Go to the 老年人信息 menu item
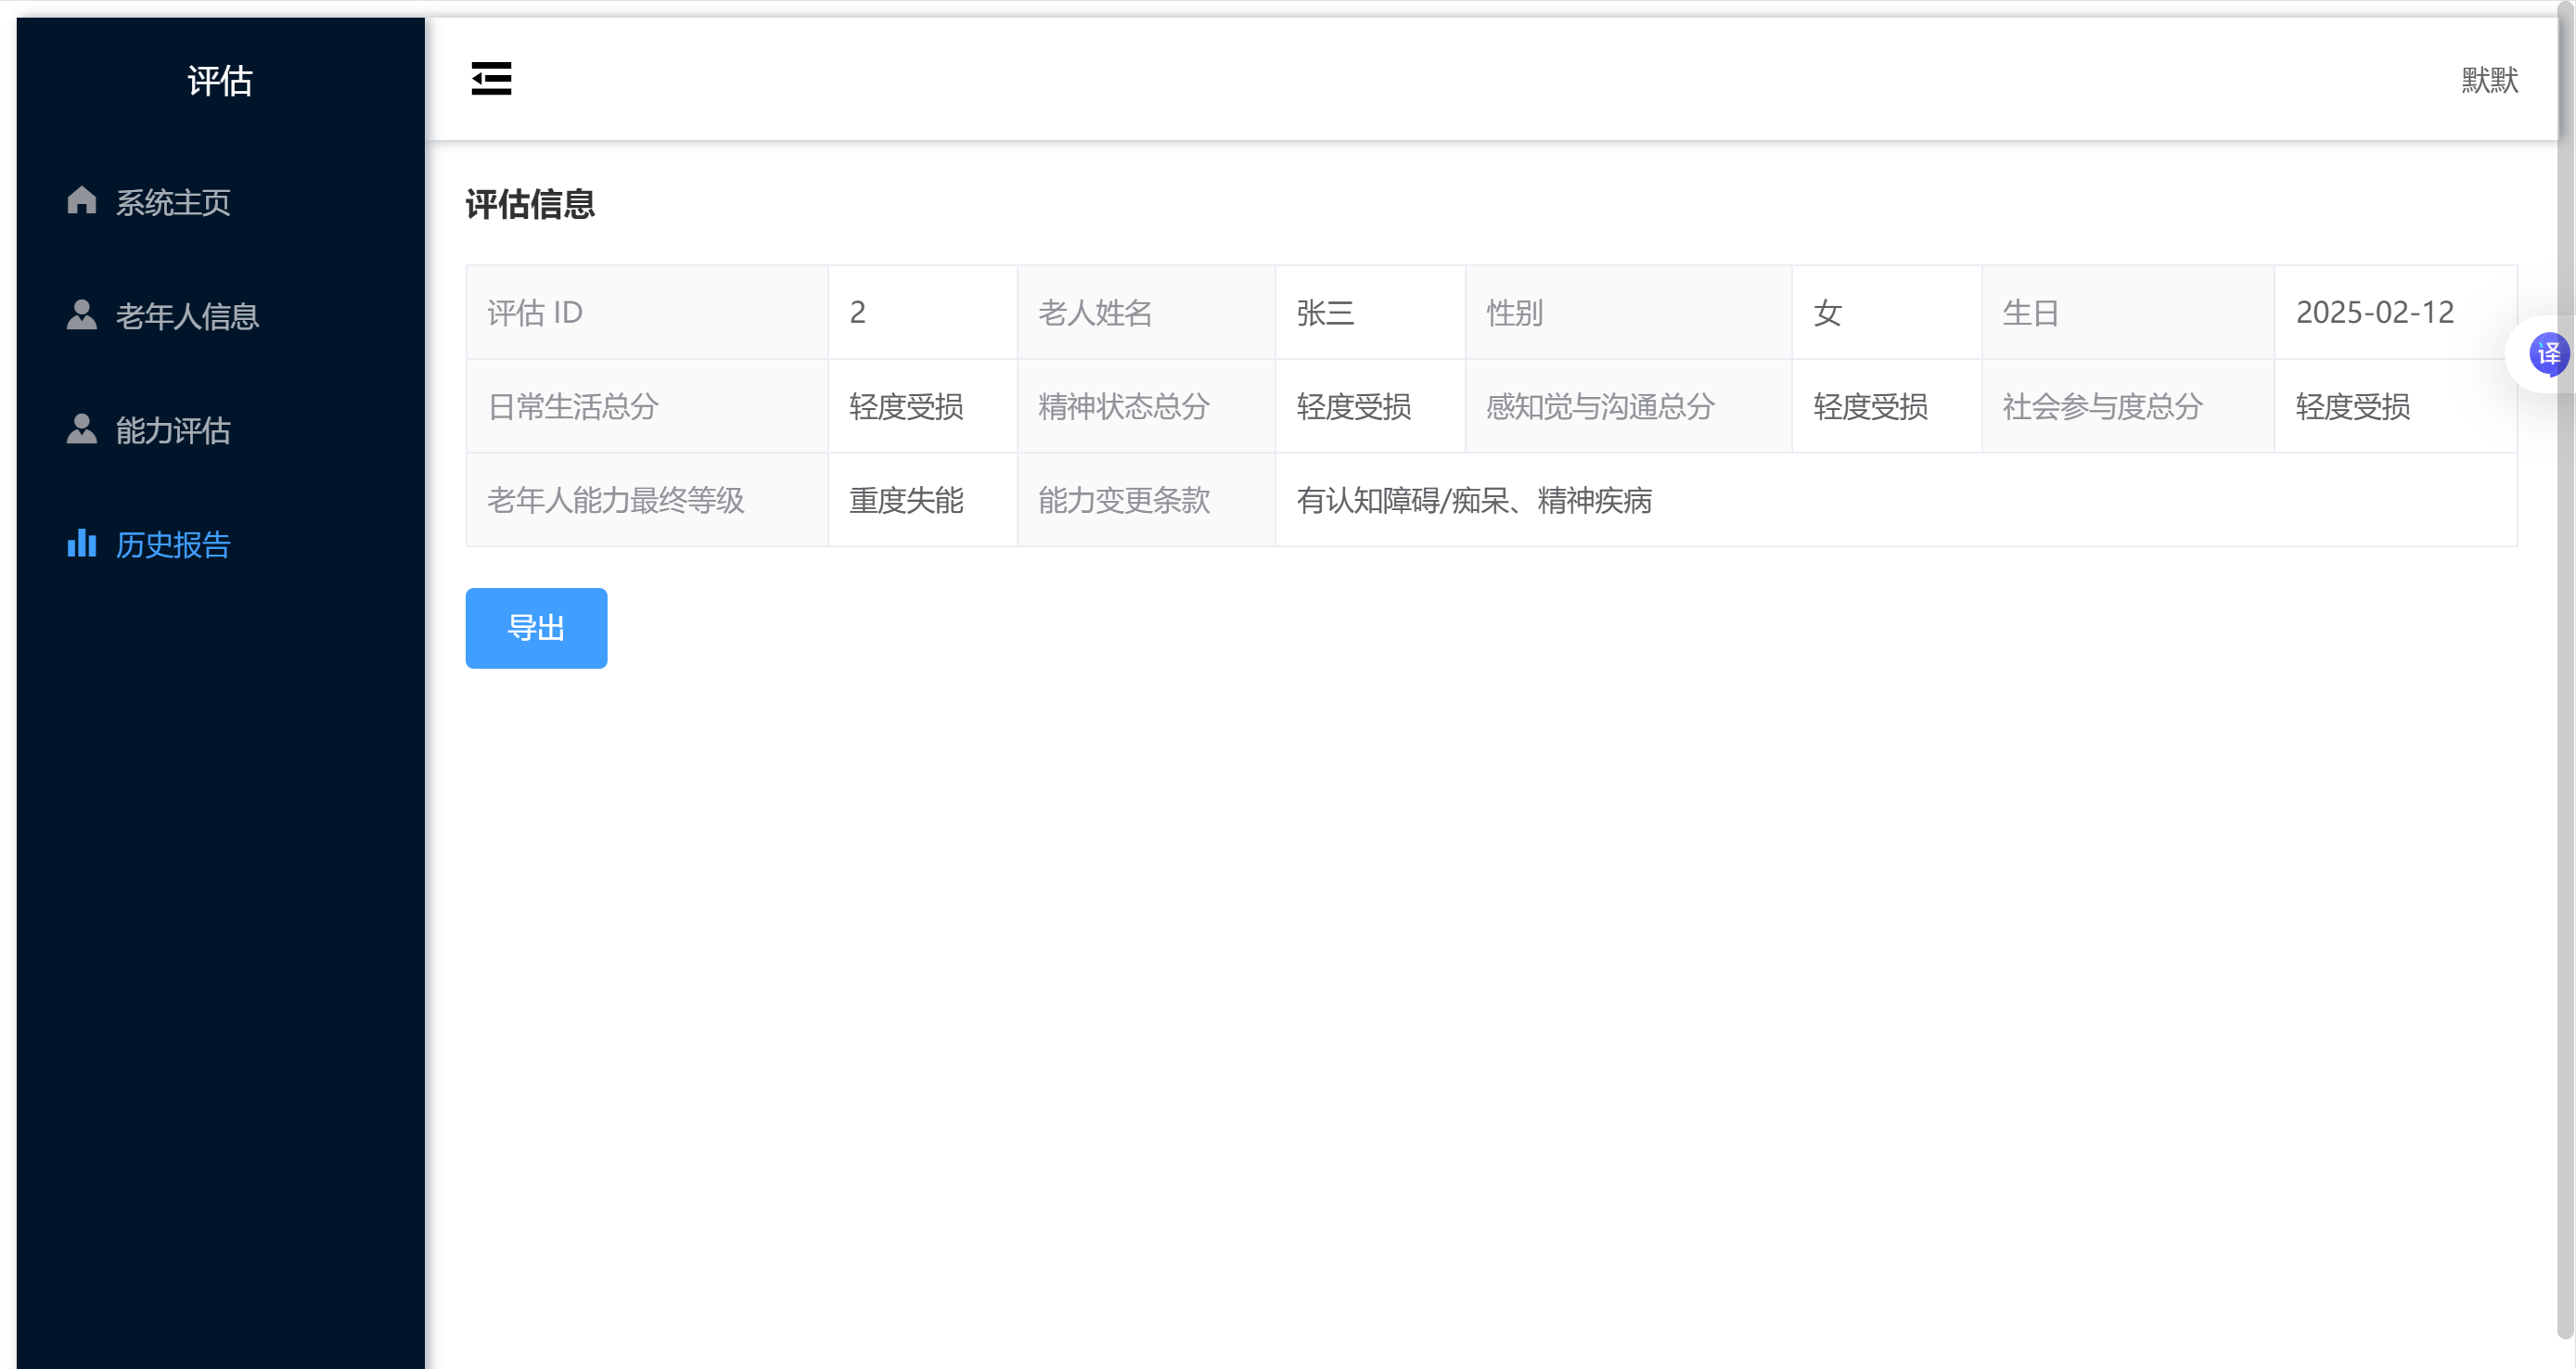This screenshot has width=2576, height=1369. pos(187,316)
